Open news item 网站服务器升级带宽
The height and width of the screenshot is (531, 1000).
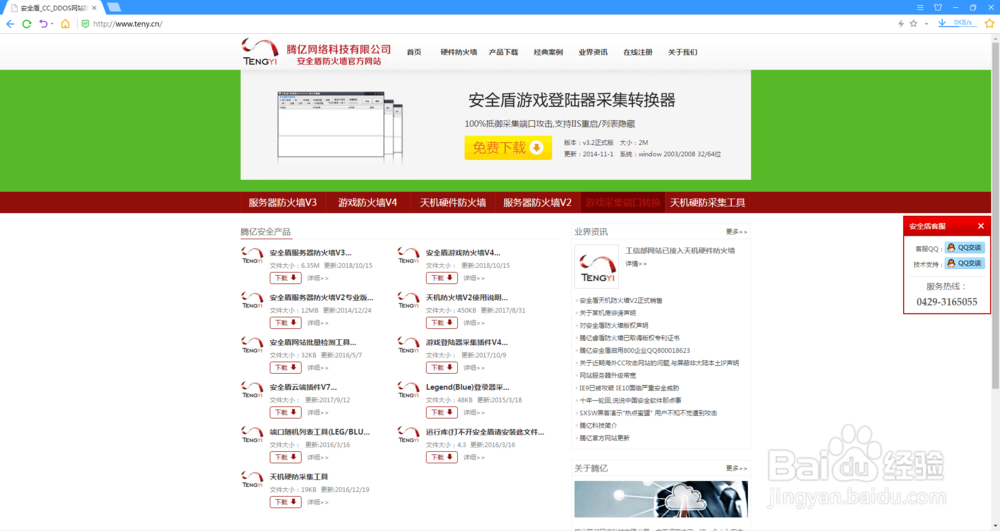(x=607, y=375)
